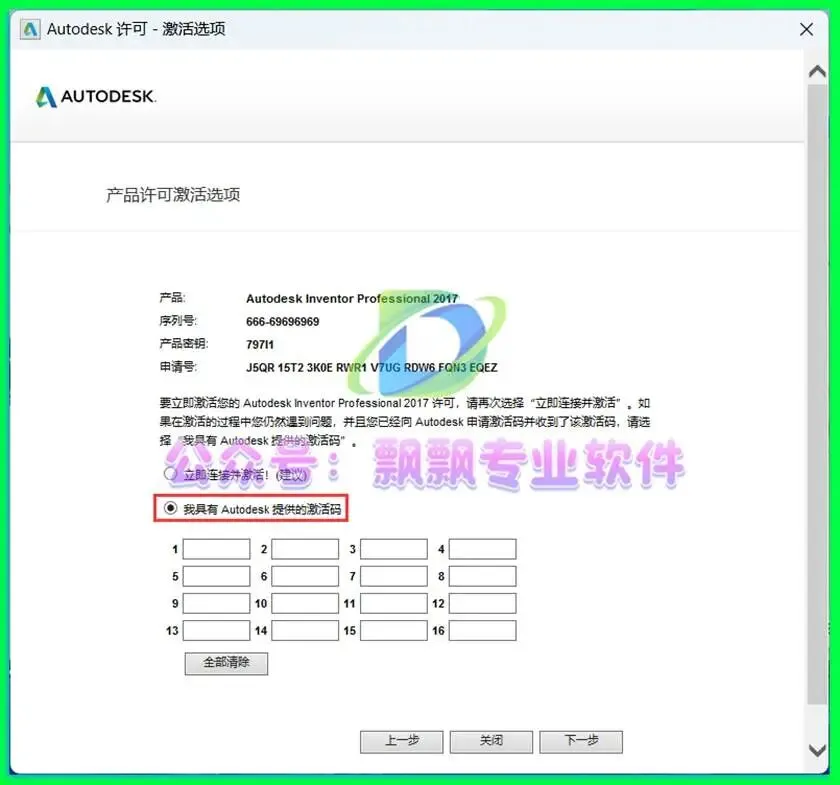Click the 申请号 label
This screenshot has height=785, width=840.
click(x=178, y=367)
